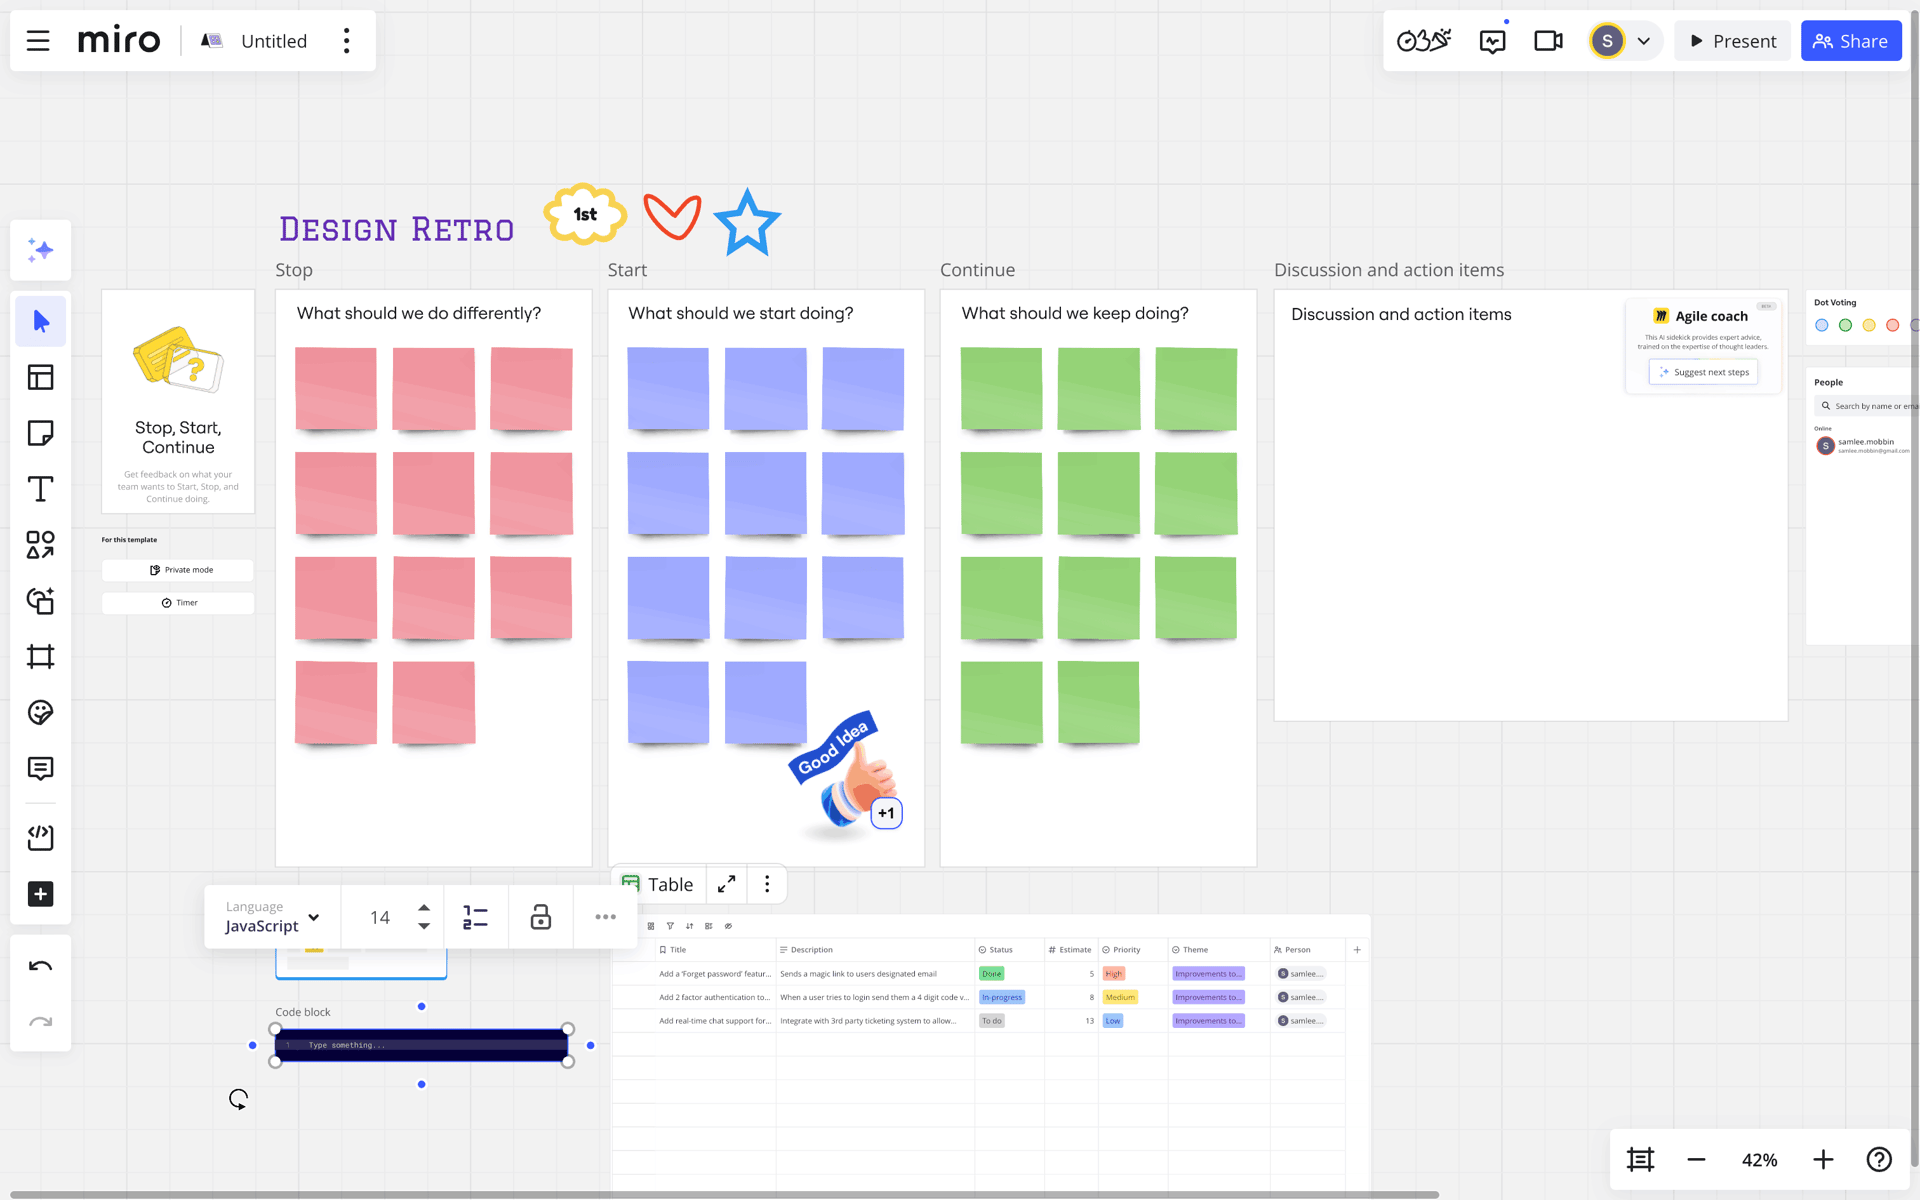Viewport: 1920px width, 1200px height.
Task: Open the Shapes and lines tool
Action: pos(40,545)
